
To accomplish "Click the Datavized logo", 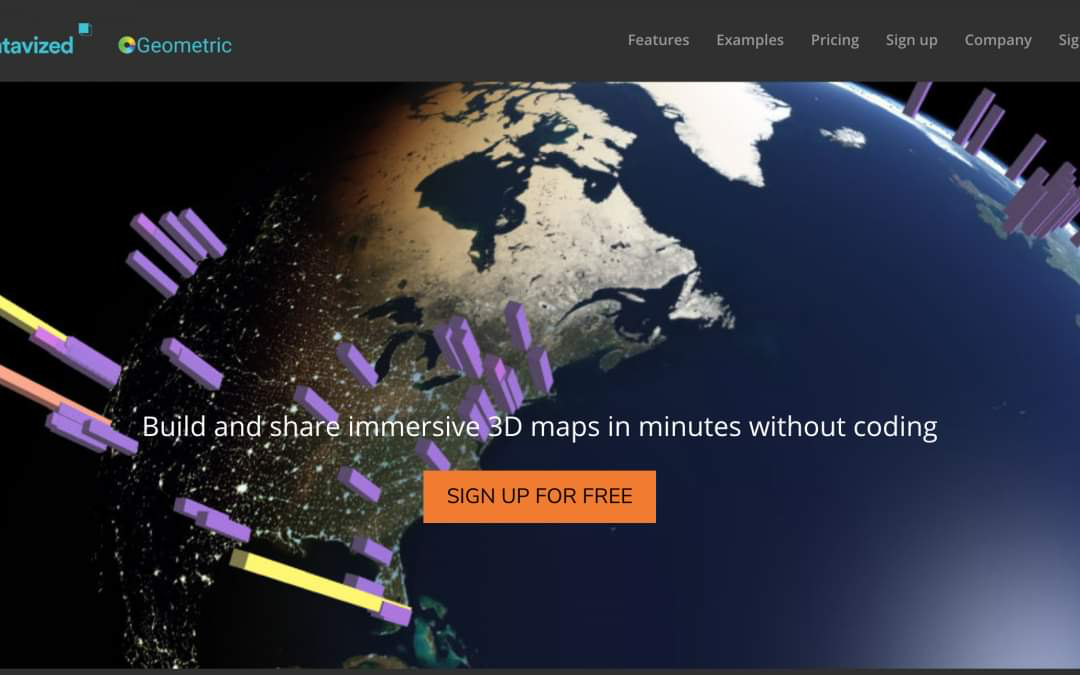I will pos(45,40).
